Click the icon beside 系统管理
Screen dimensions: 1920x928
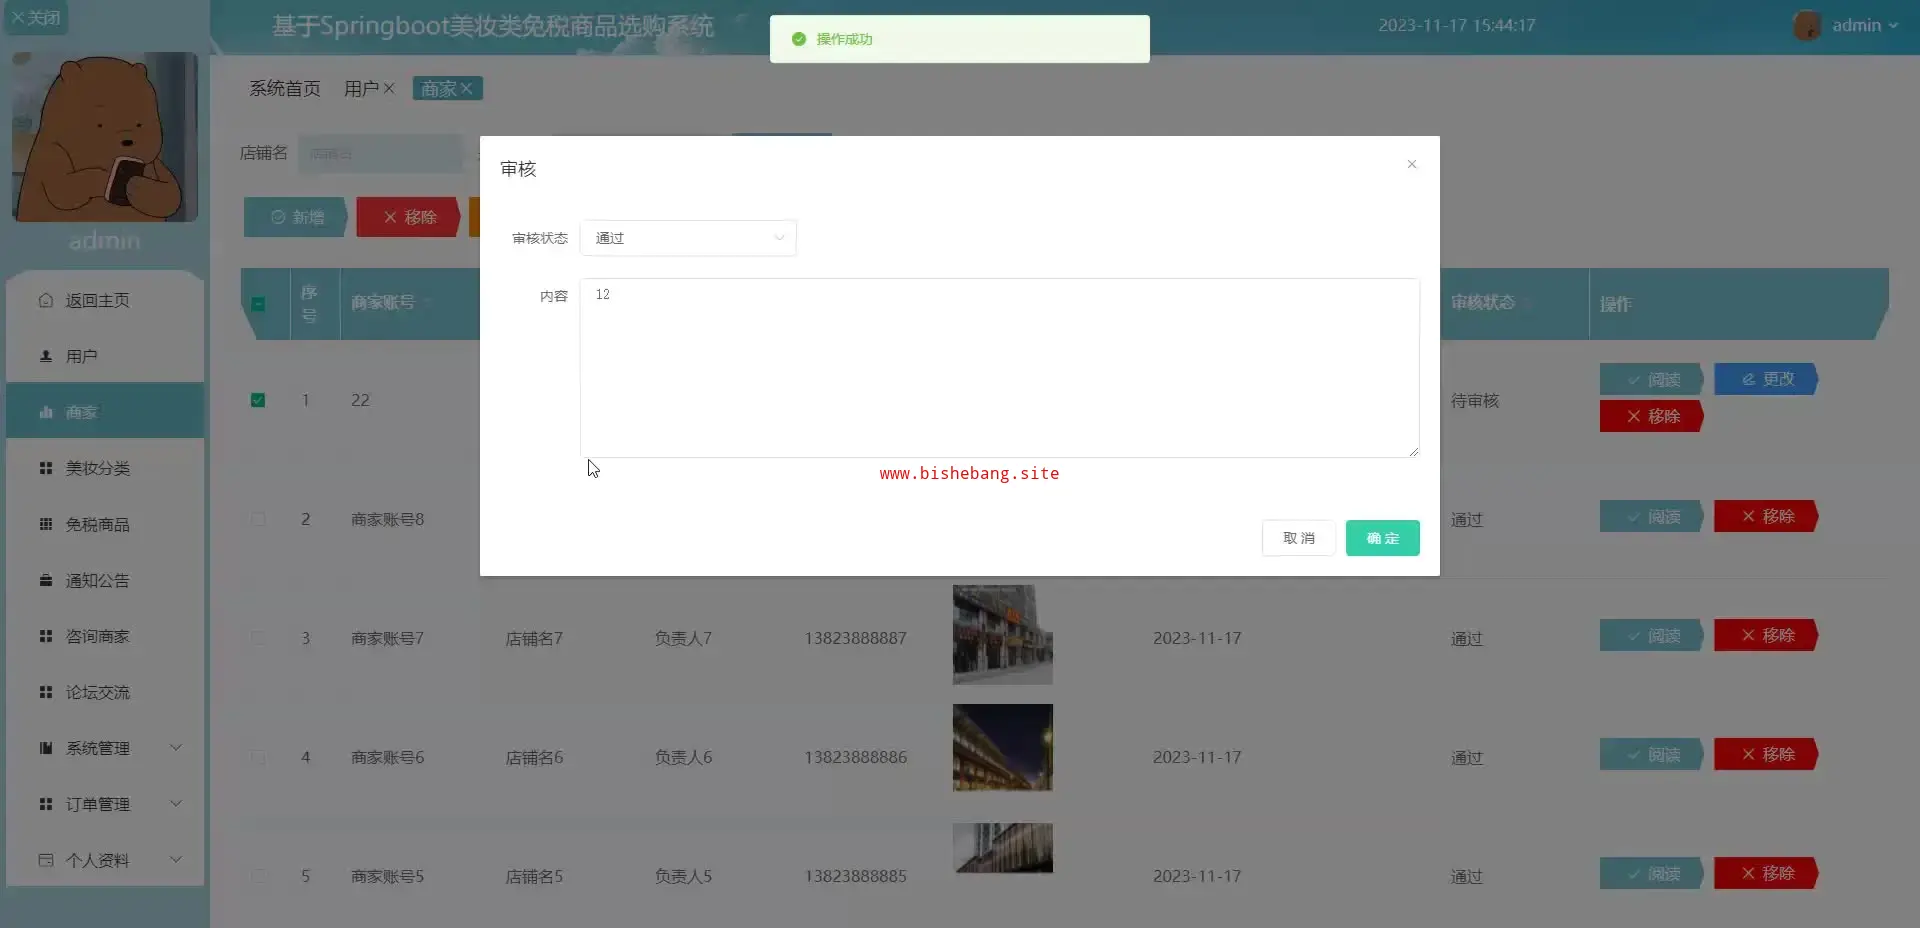pyautogui.click(x=46, y=748)
